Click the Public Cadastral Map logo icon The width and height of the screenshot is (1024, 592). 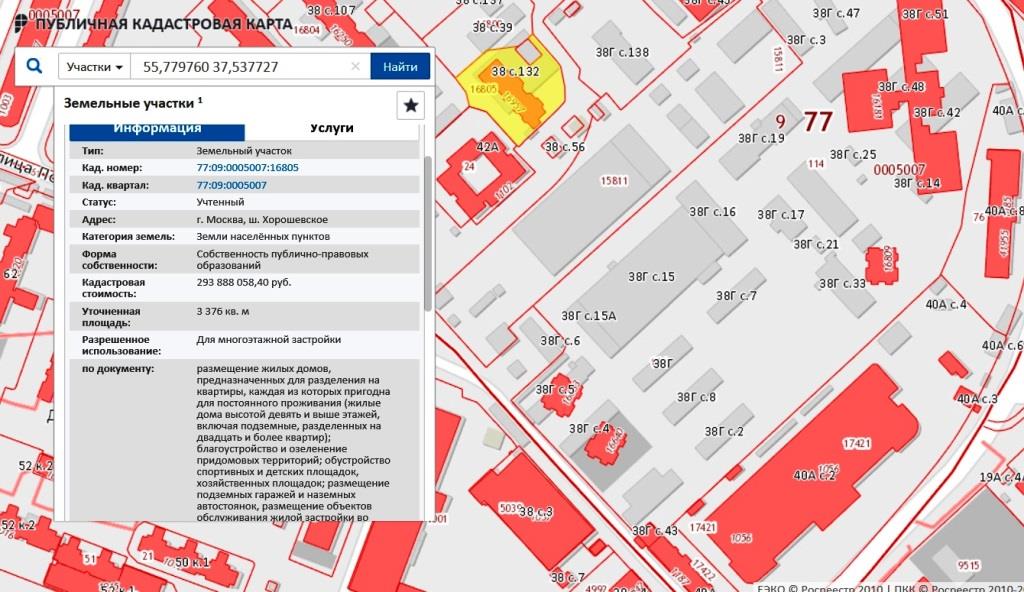pyautogui.click(x=22, y=23)
